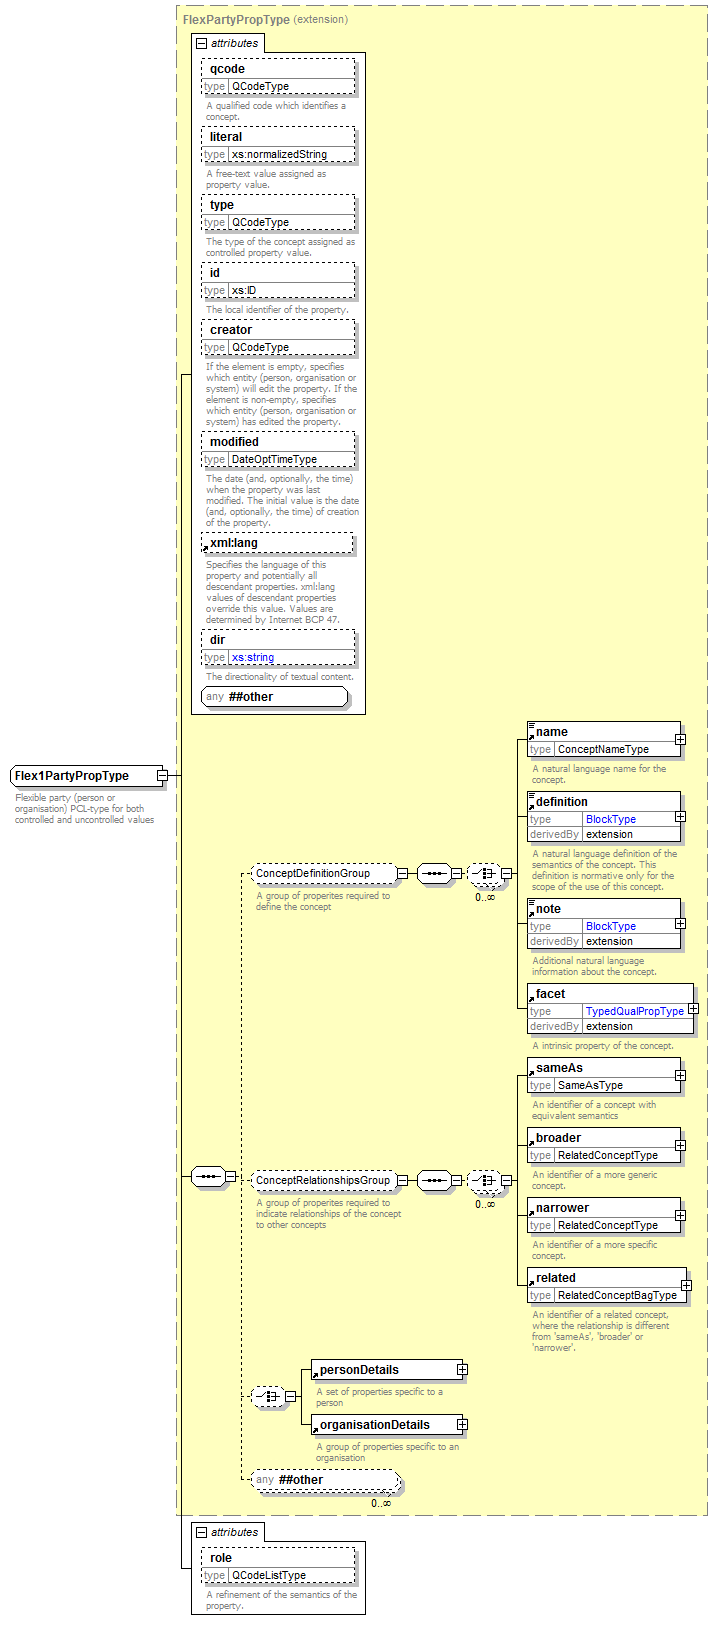This screenshot has width=718, height=1626.
Task: Select the ConceptRelationshipsGroup node
Action: [322, 1180]
